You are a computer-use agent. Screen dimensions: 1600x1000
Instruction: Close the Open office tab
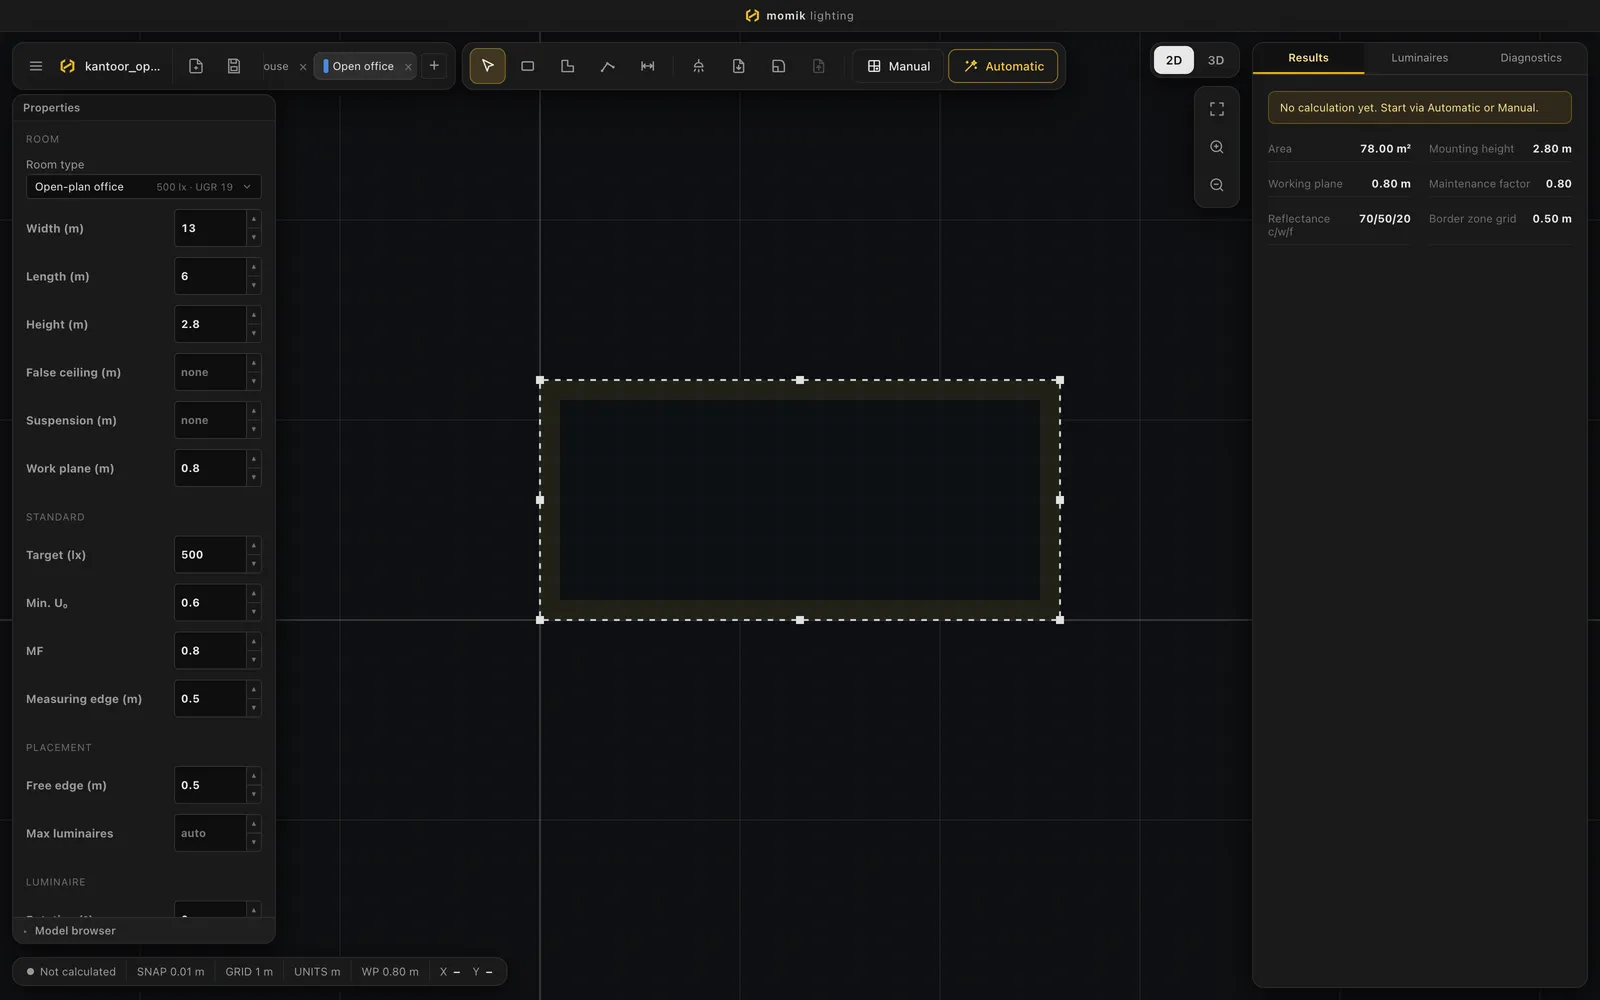coord(408,67)
